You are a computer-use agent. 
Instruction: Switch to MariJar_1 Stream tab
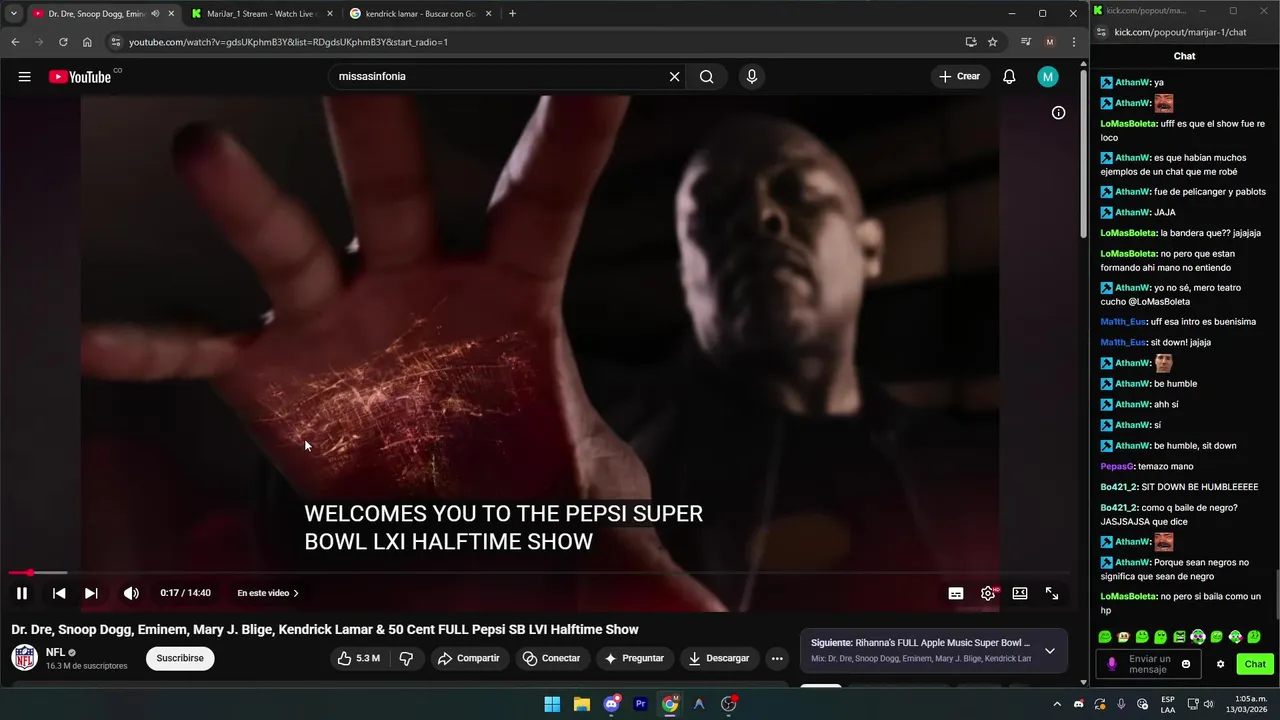click(x=260, y=14)
